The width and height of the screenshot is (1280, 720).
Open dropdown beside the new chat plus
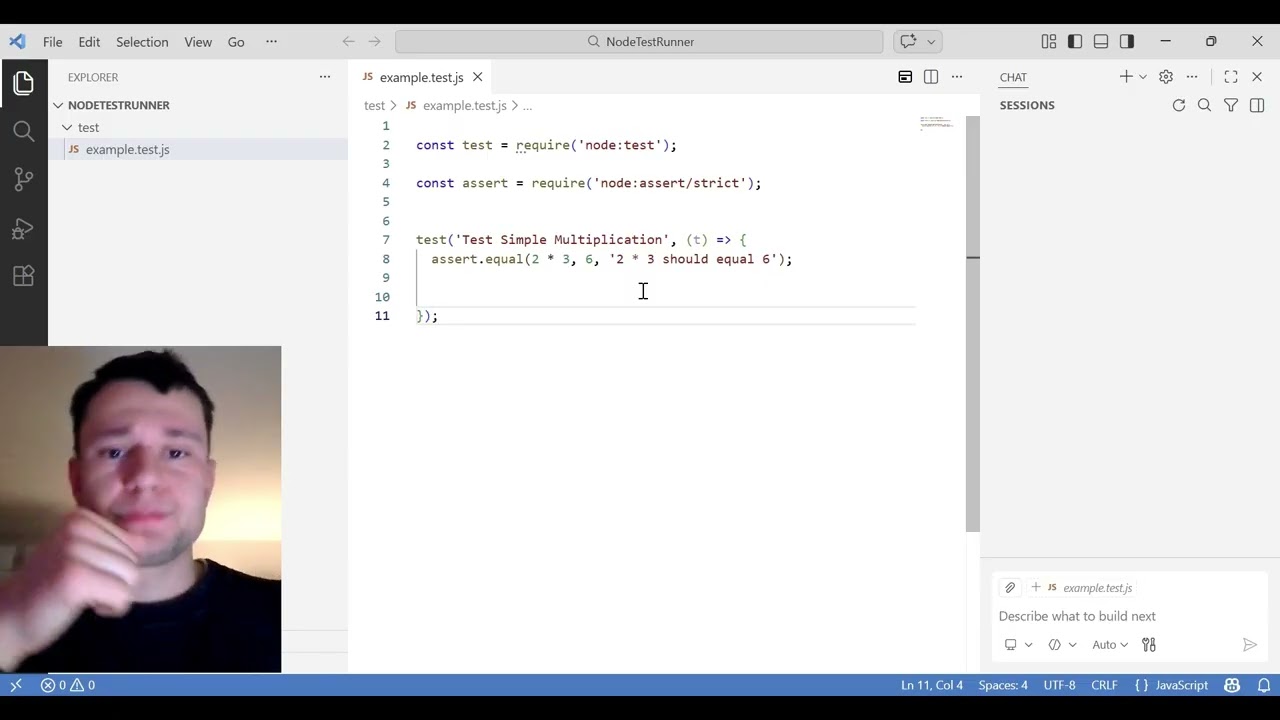click(x=1142, y=77)
